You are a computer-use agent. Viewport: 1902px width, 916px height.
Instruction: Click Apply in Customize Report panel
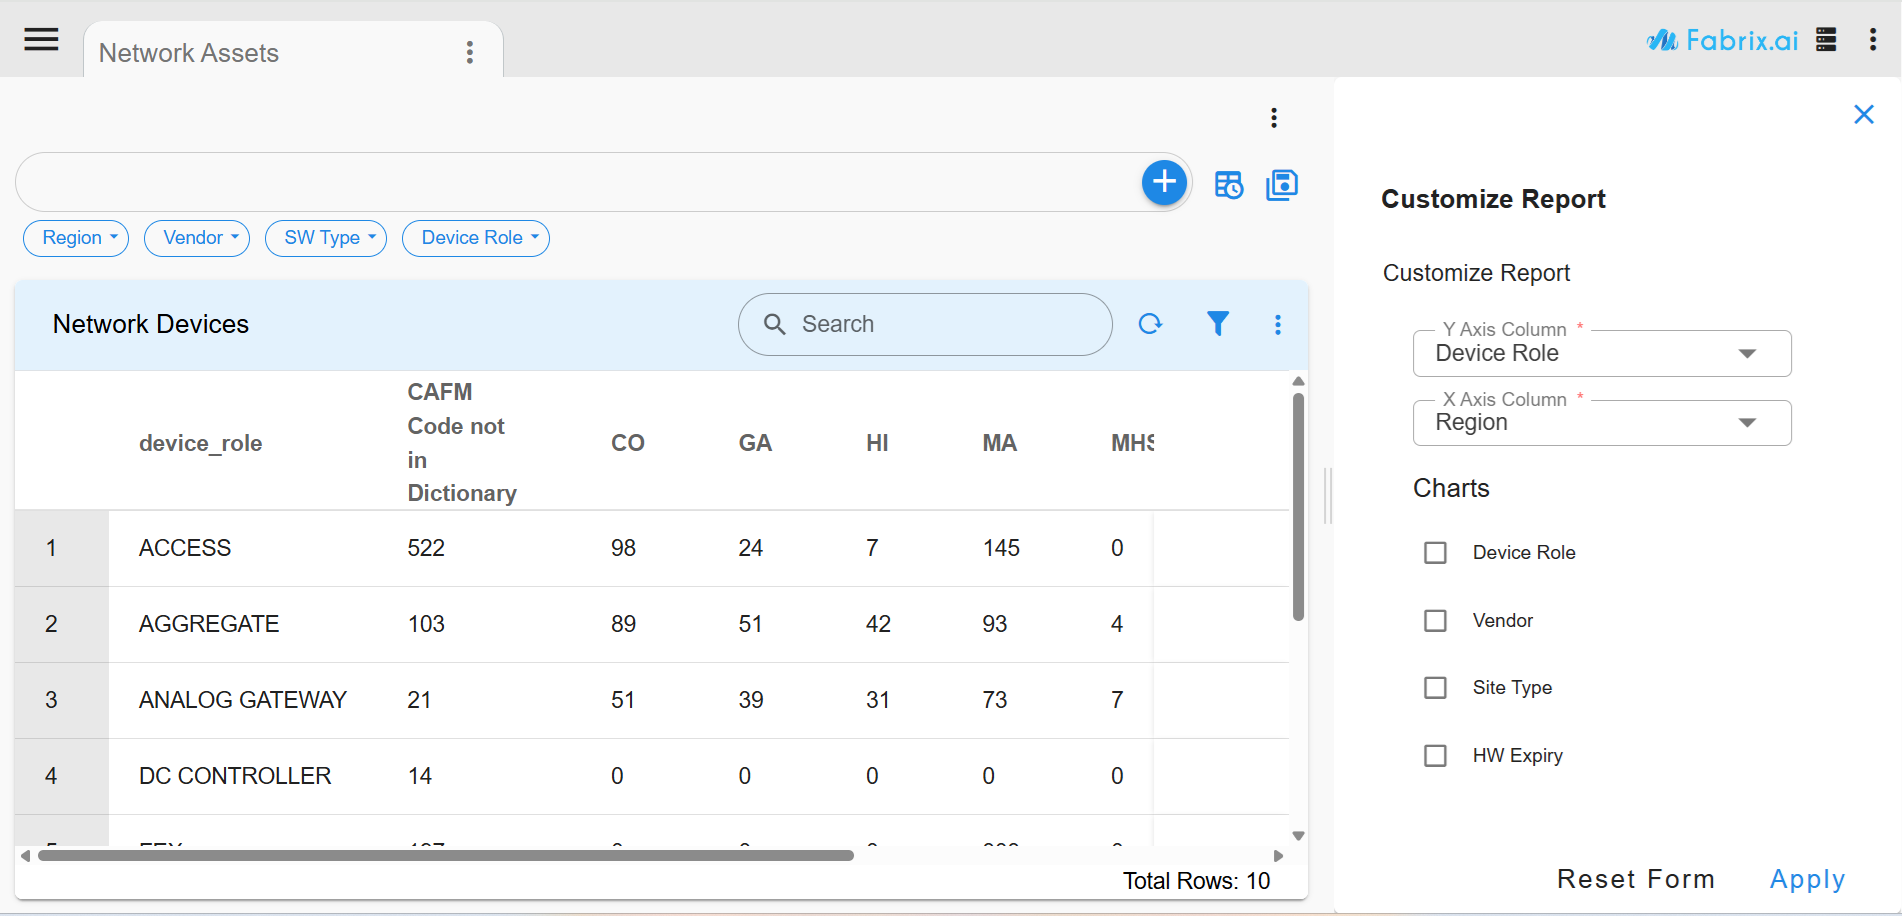pyautogui.click(x=1807, y=878)
